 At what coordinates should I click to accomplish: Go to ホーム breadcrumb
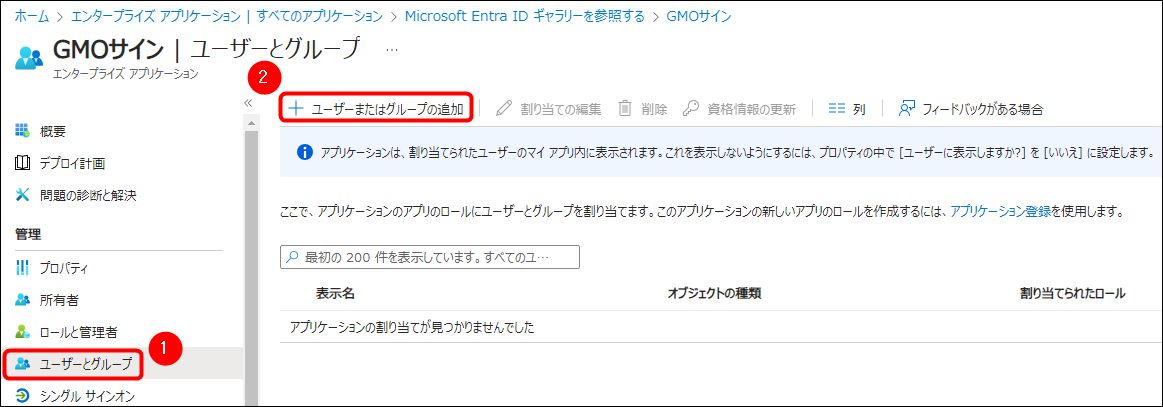click(x=32, y=16)
